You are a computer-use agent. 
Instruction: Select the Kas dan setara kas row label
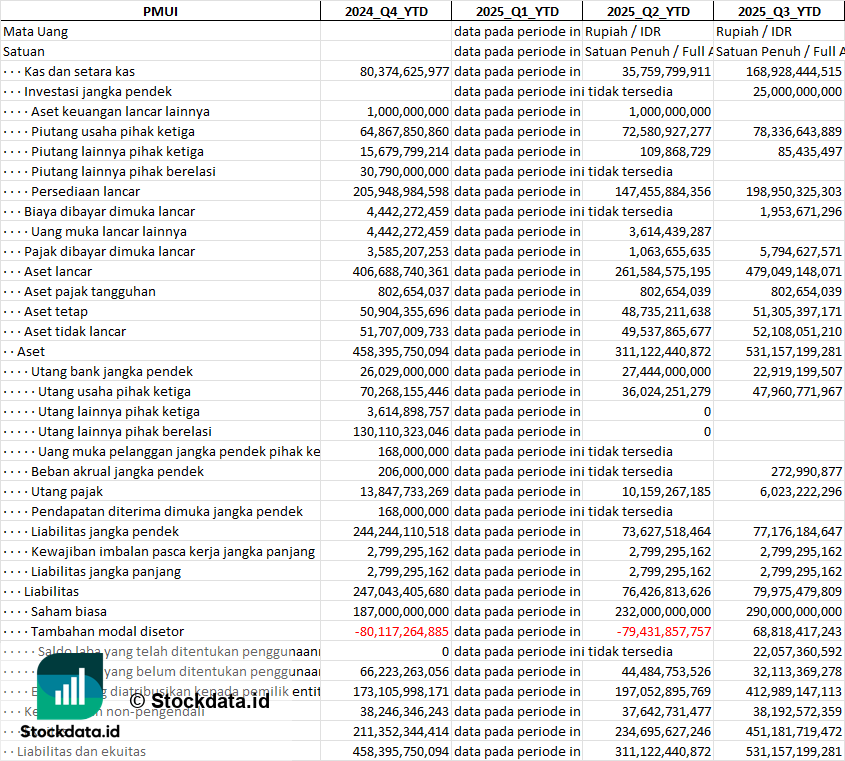(x=79, y=71)
